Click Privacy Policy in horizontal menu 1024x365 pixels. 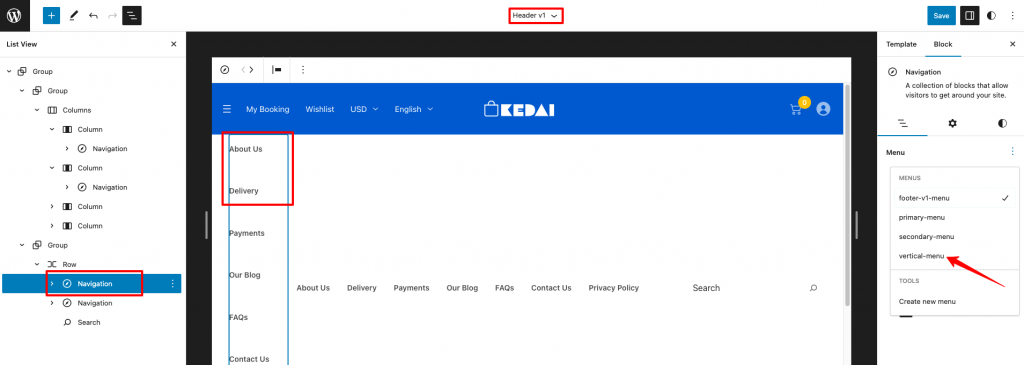(x=613, y=288)
